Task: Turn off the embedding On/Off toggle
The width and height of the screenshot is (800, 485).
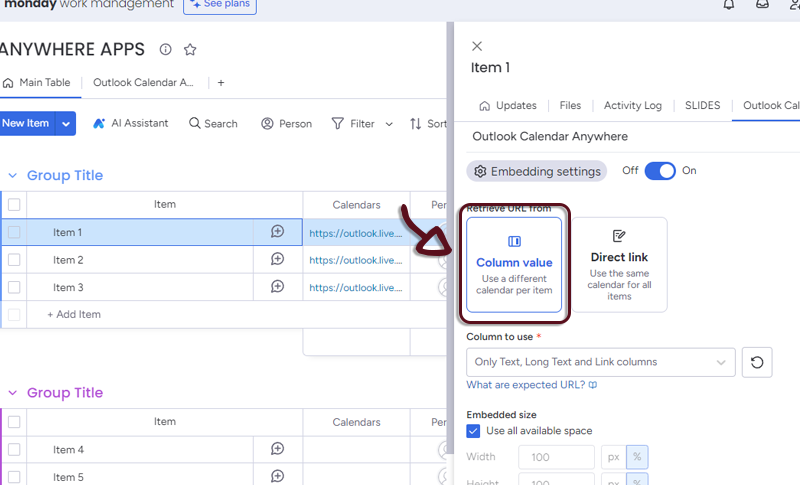Action: (660, 171)
